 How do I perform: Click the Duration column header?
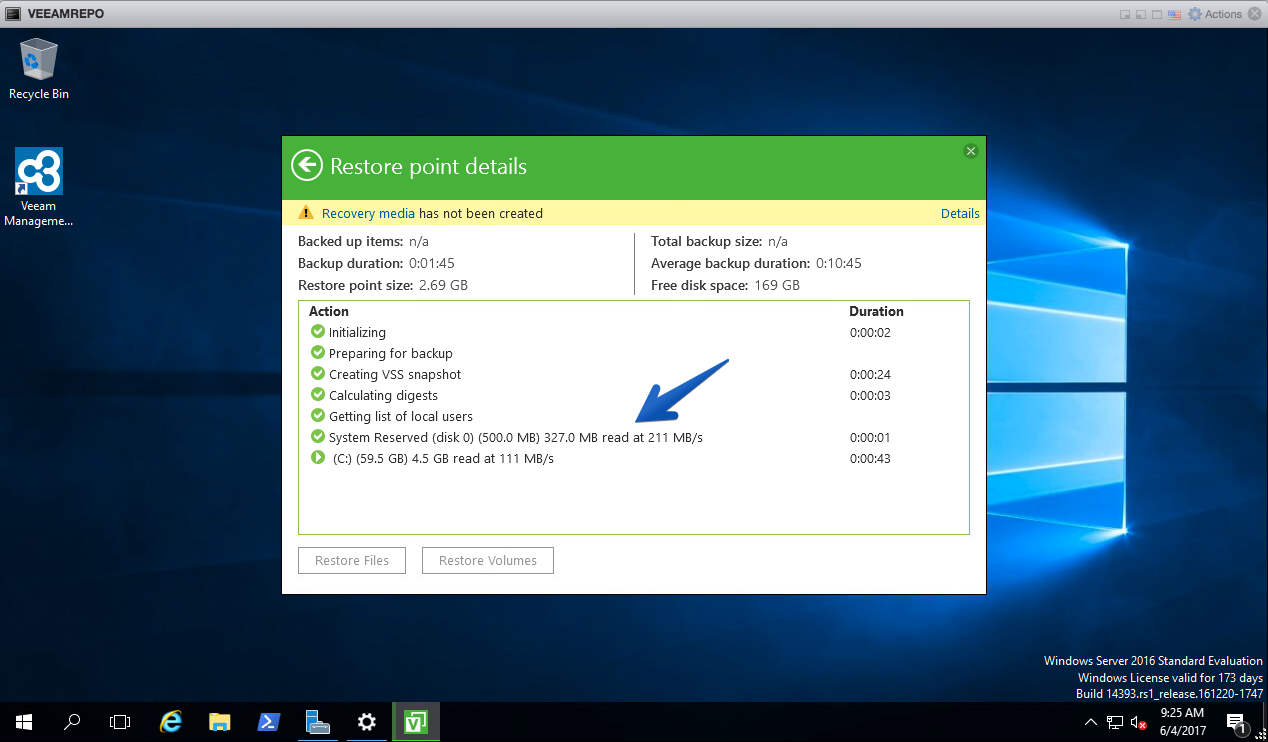coord(876,311)
